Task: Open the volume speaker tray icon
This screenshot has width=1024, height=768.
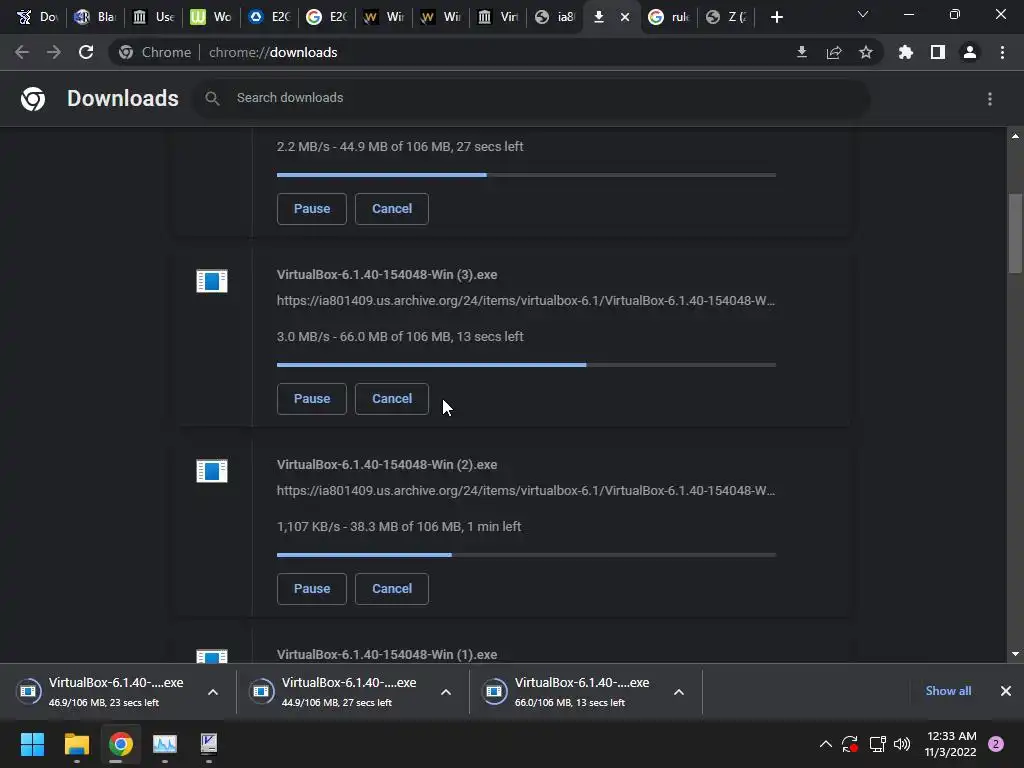Action: click(902, 744)
